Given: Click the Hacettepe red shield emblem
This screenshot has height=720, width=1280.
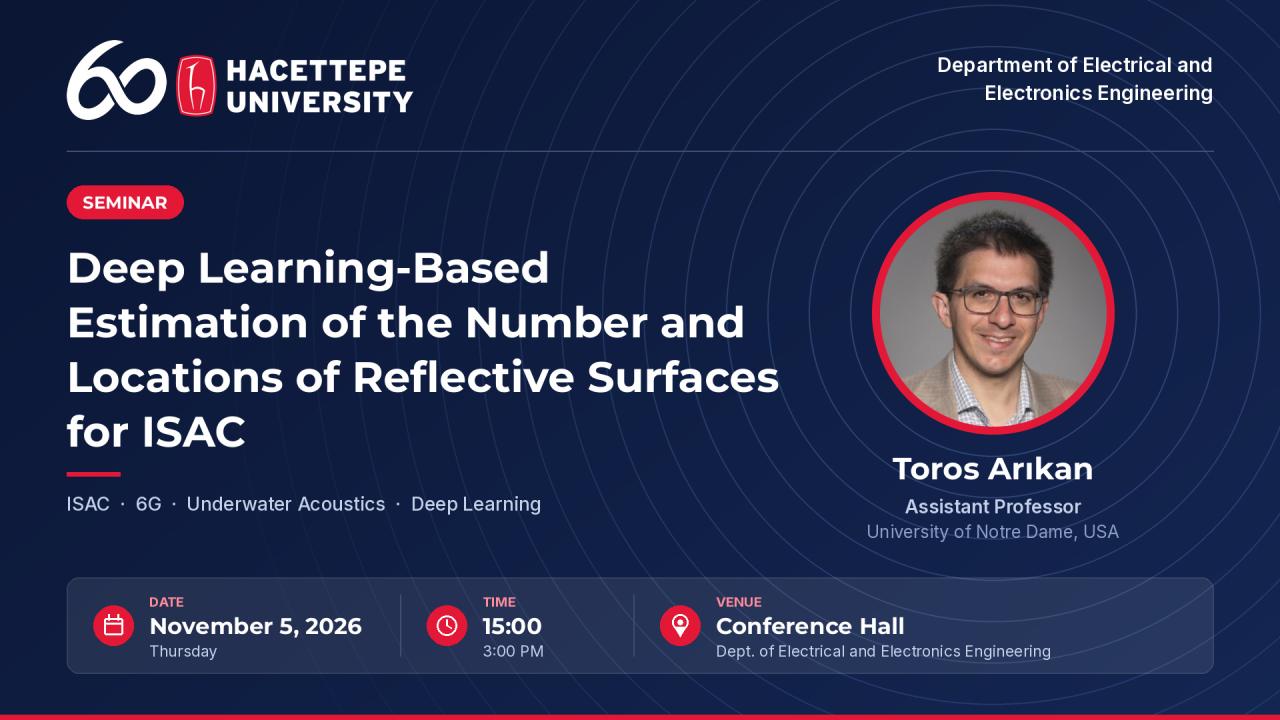Looking at the screenshot, I should tap(196, 85).
